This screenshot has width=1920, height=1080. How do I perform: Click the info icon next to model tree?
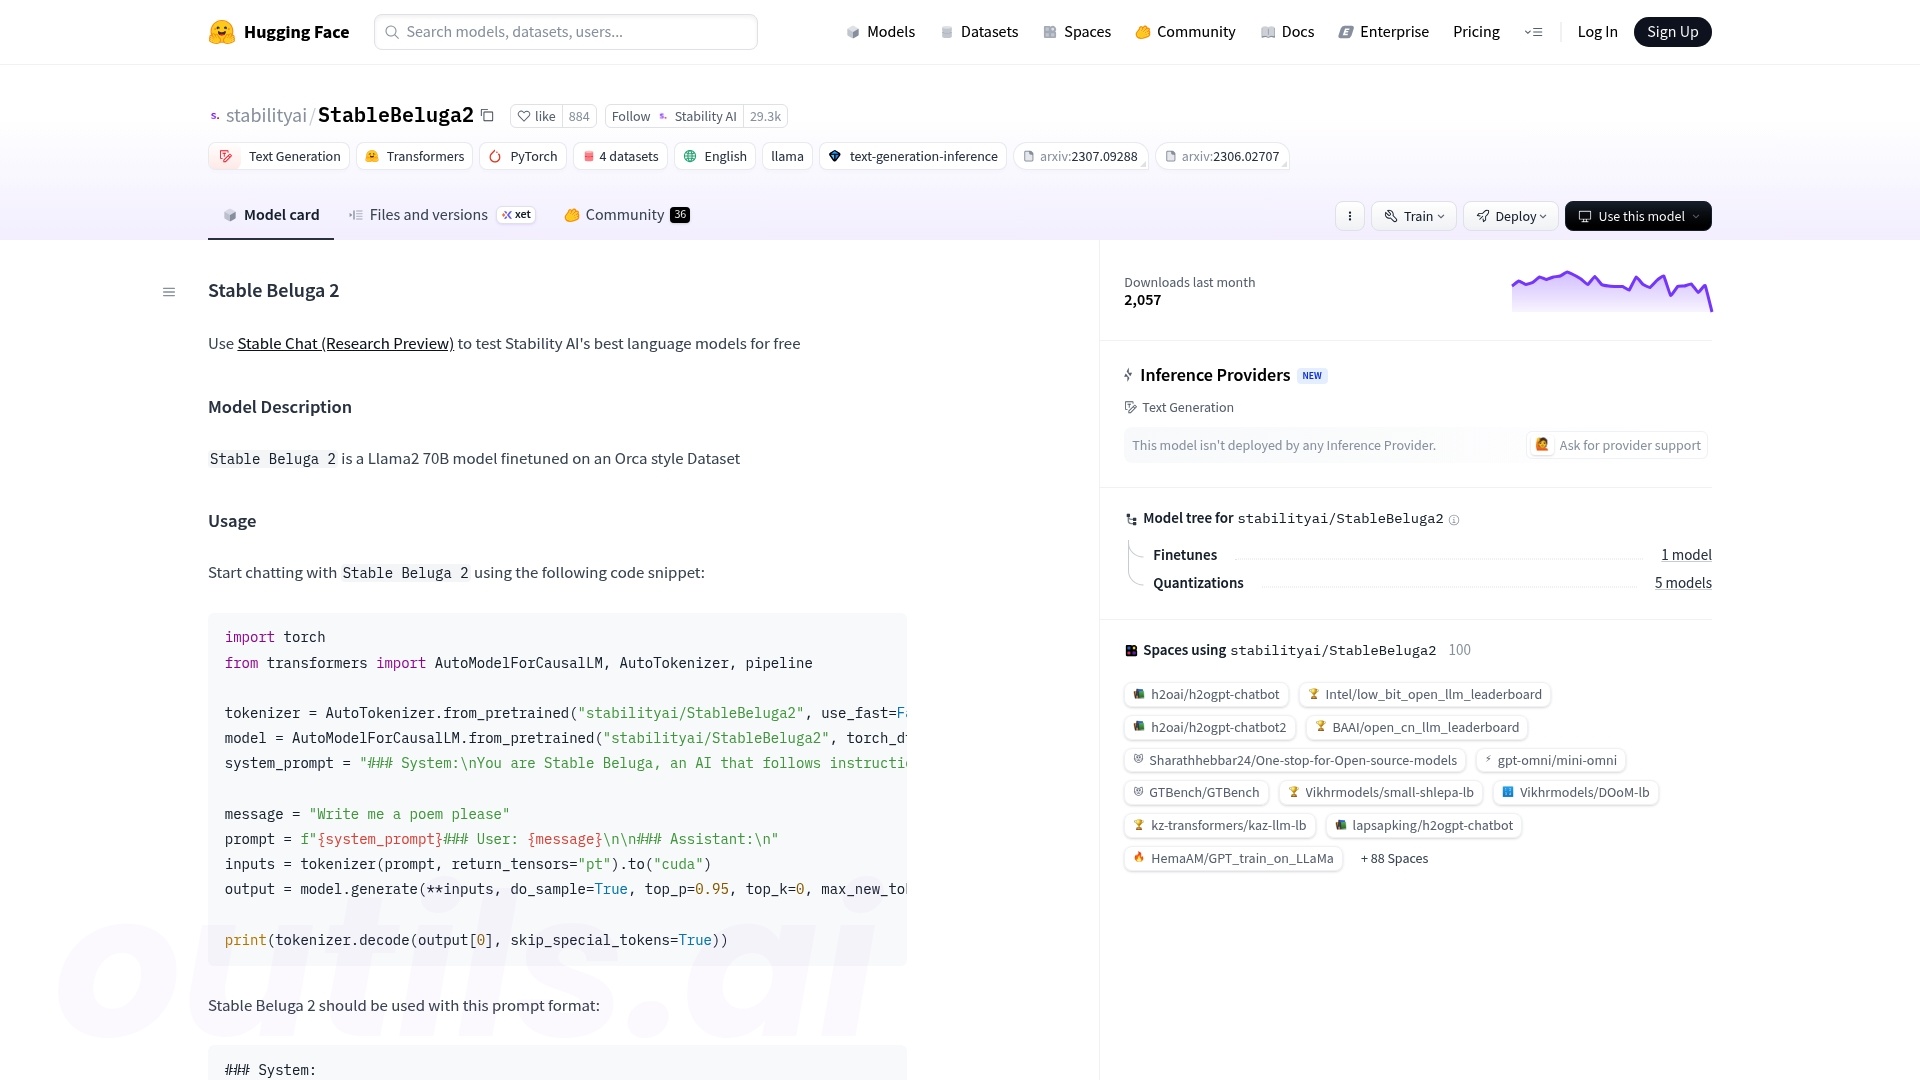pyautogui.click(x=1454, y=520)
